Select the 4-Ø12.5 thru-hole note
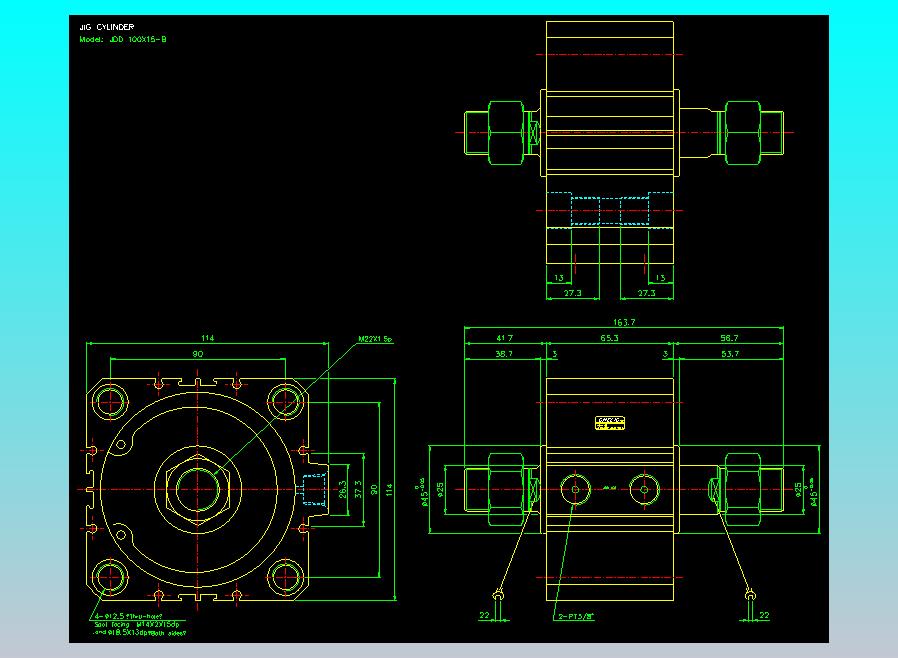 point(127,617)
